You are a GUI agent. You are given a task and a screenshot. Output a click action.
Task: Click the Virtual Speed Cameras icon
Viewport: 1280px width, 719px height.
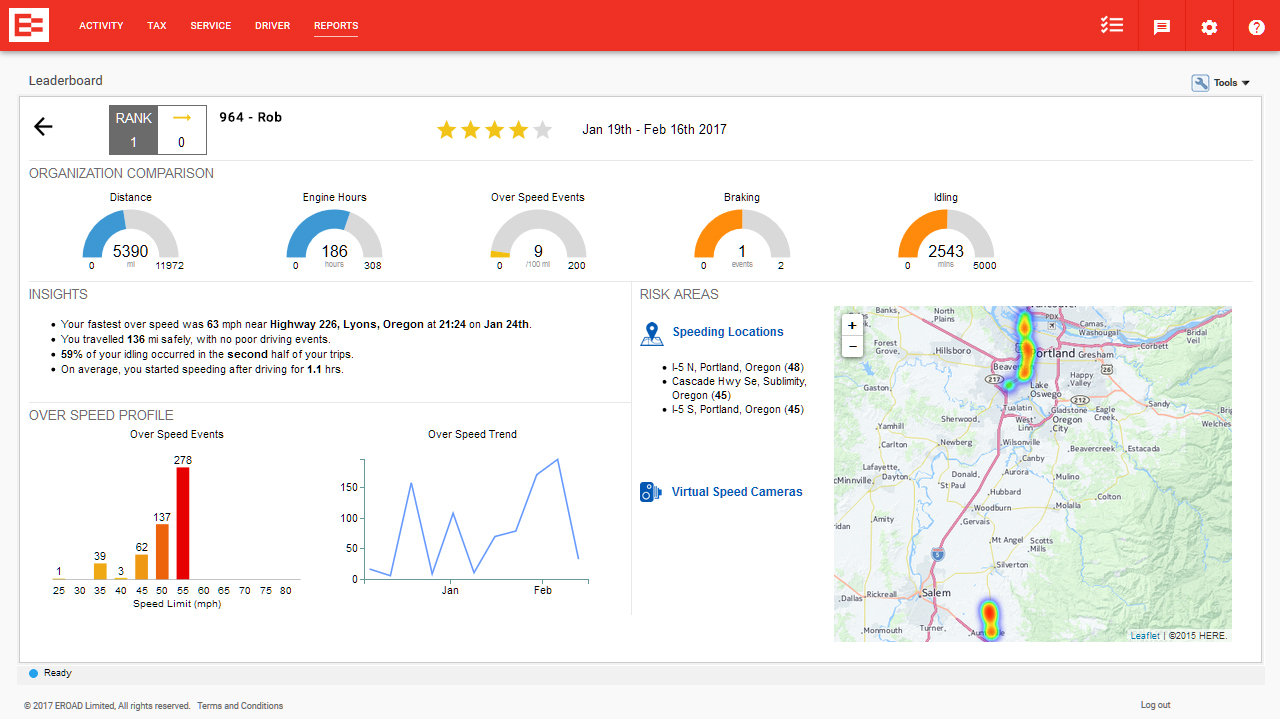pyautogui.click(x=651, y=492)
